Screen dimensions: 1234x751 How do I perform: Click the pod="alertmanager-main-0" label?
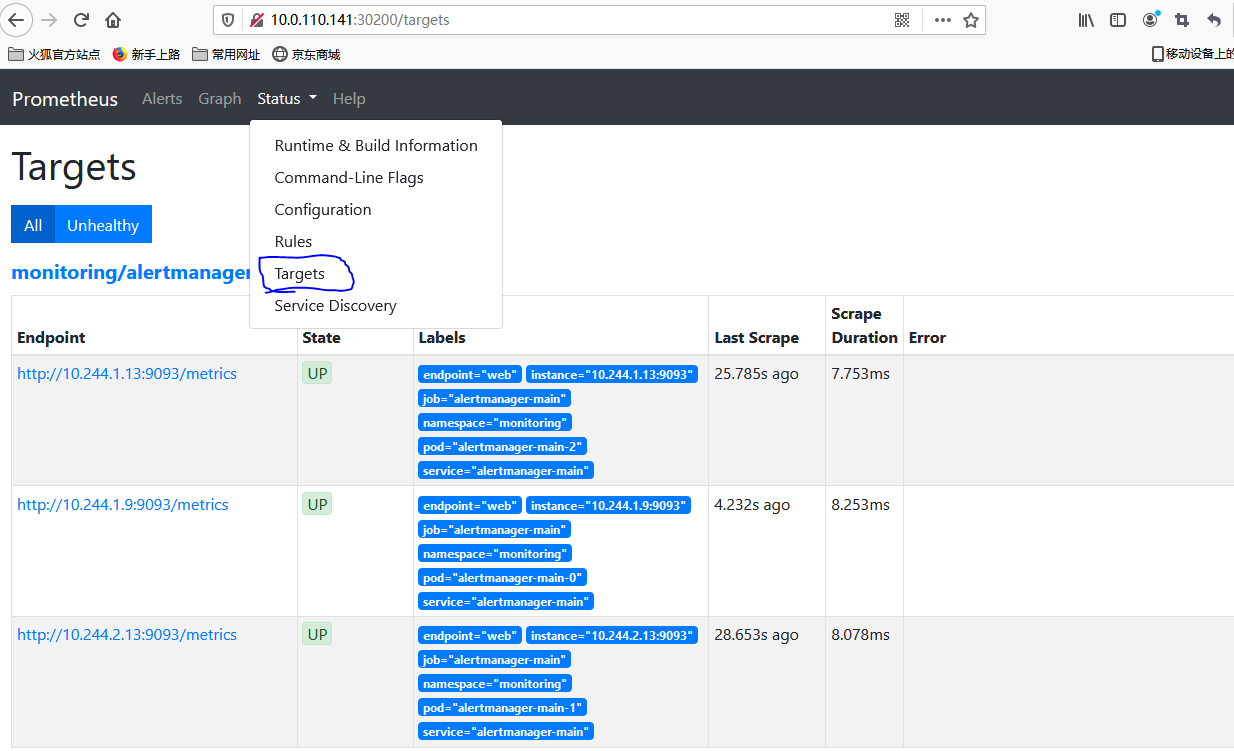[x=502, y=578]
